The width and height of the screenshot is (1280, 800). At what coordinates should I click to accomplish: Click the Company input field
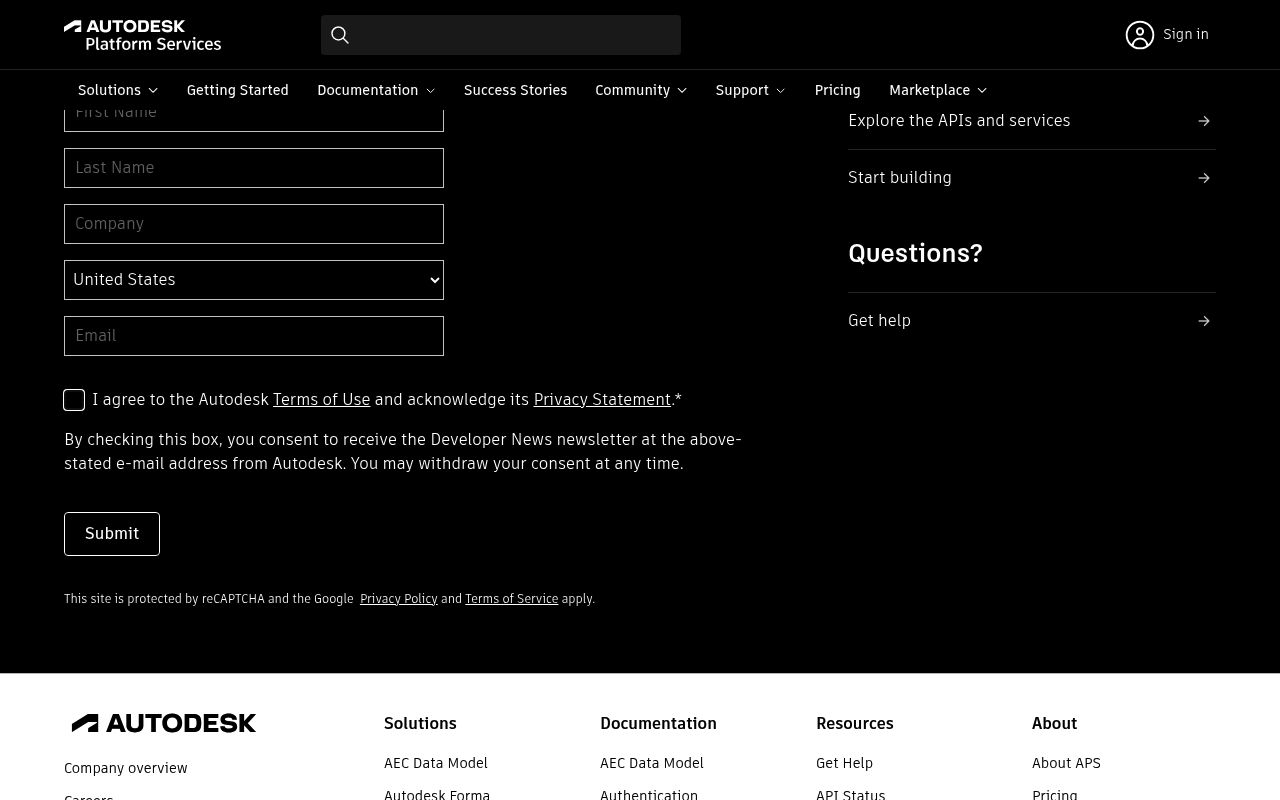pos(254,224)
